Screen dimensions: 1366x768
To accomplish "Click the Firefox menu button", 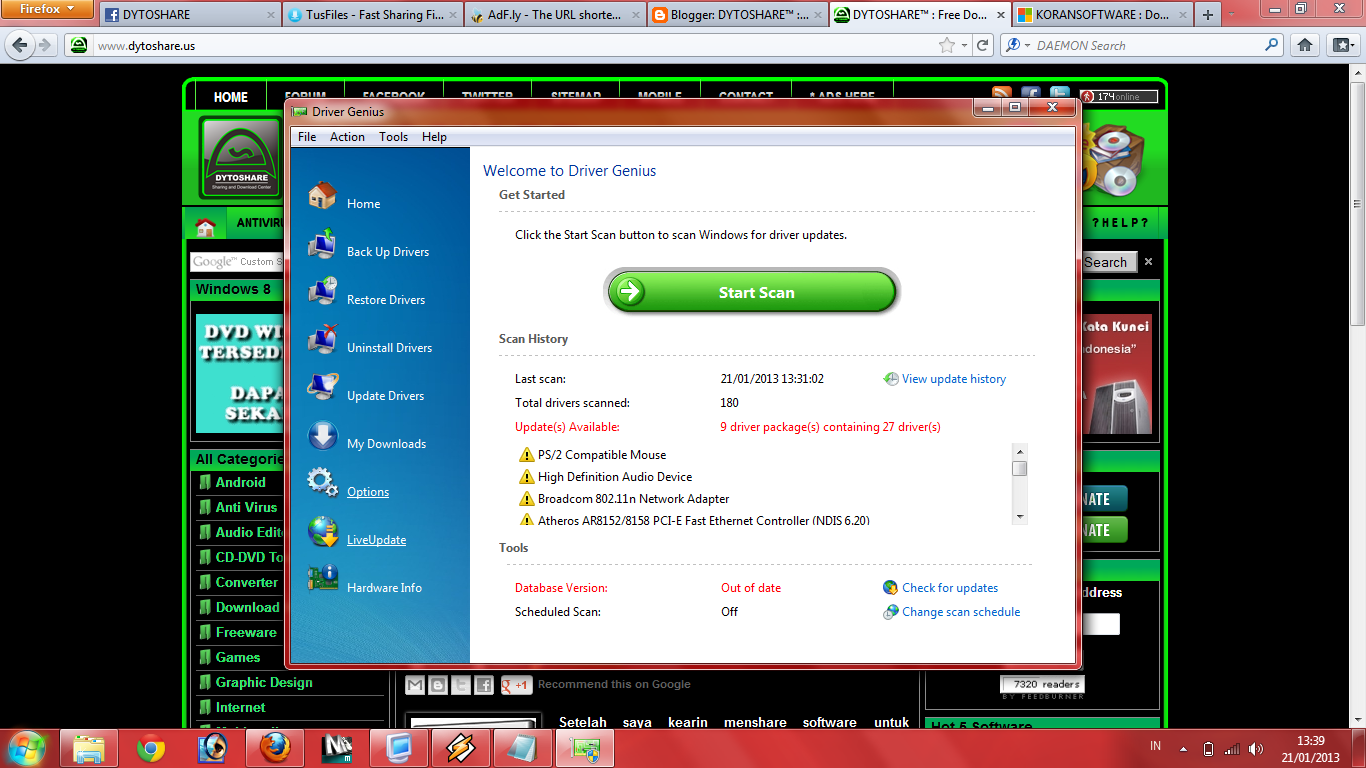I will 47,9.
